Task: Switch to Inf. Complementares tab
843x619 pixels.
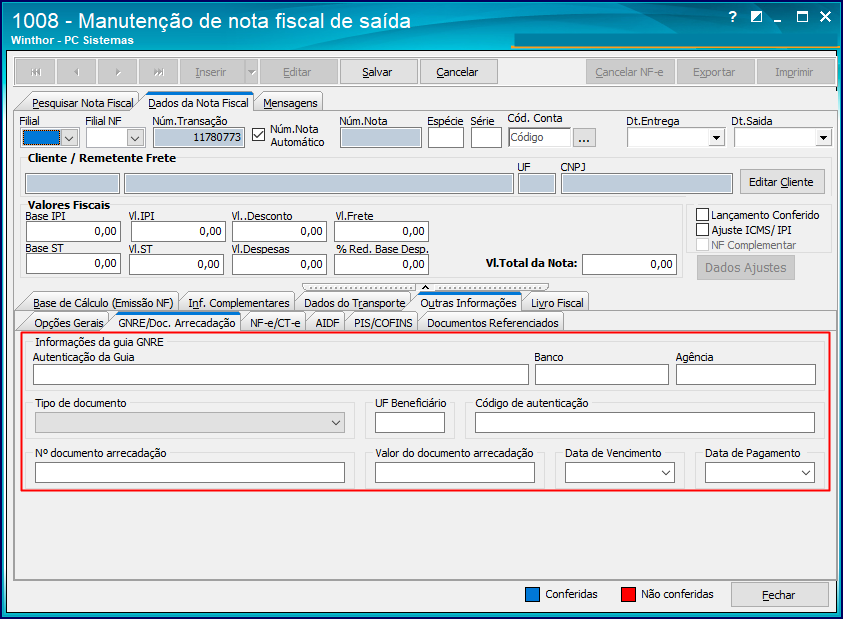Action: [239, 303]
